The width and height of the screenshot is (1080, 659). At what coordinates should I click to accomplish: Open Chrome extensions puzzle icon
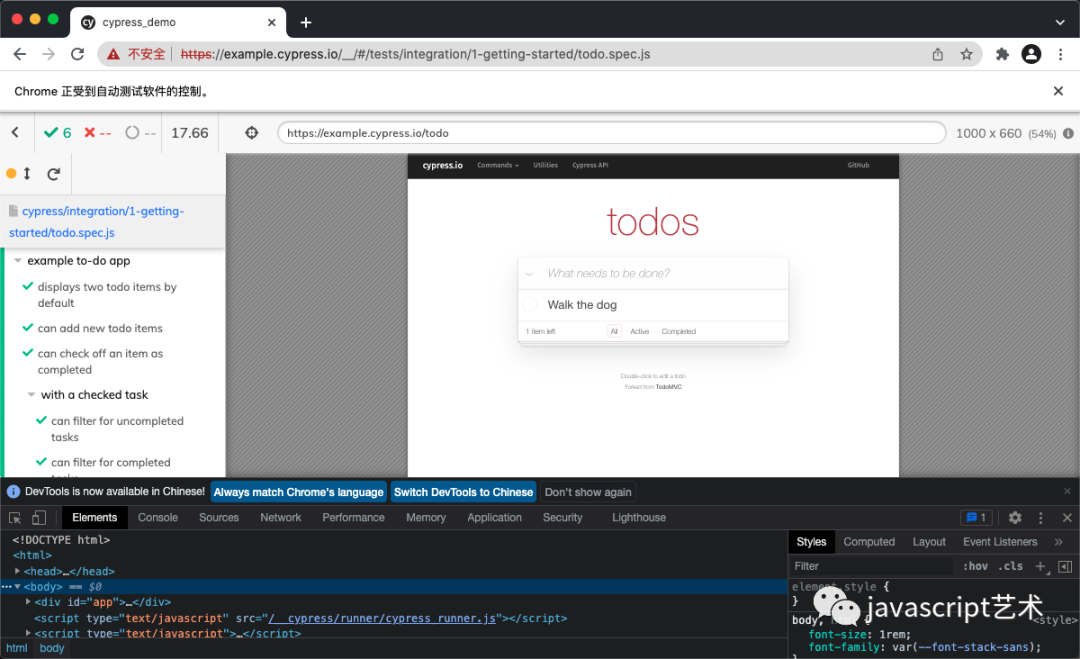pos(1002,54)
